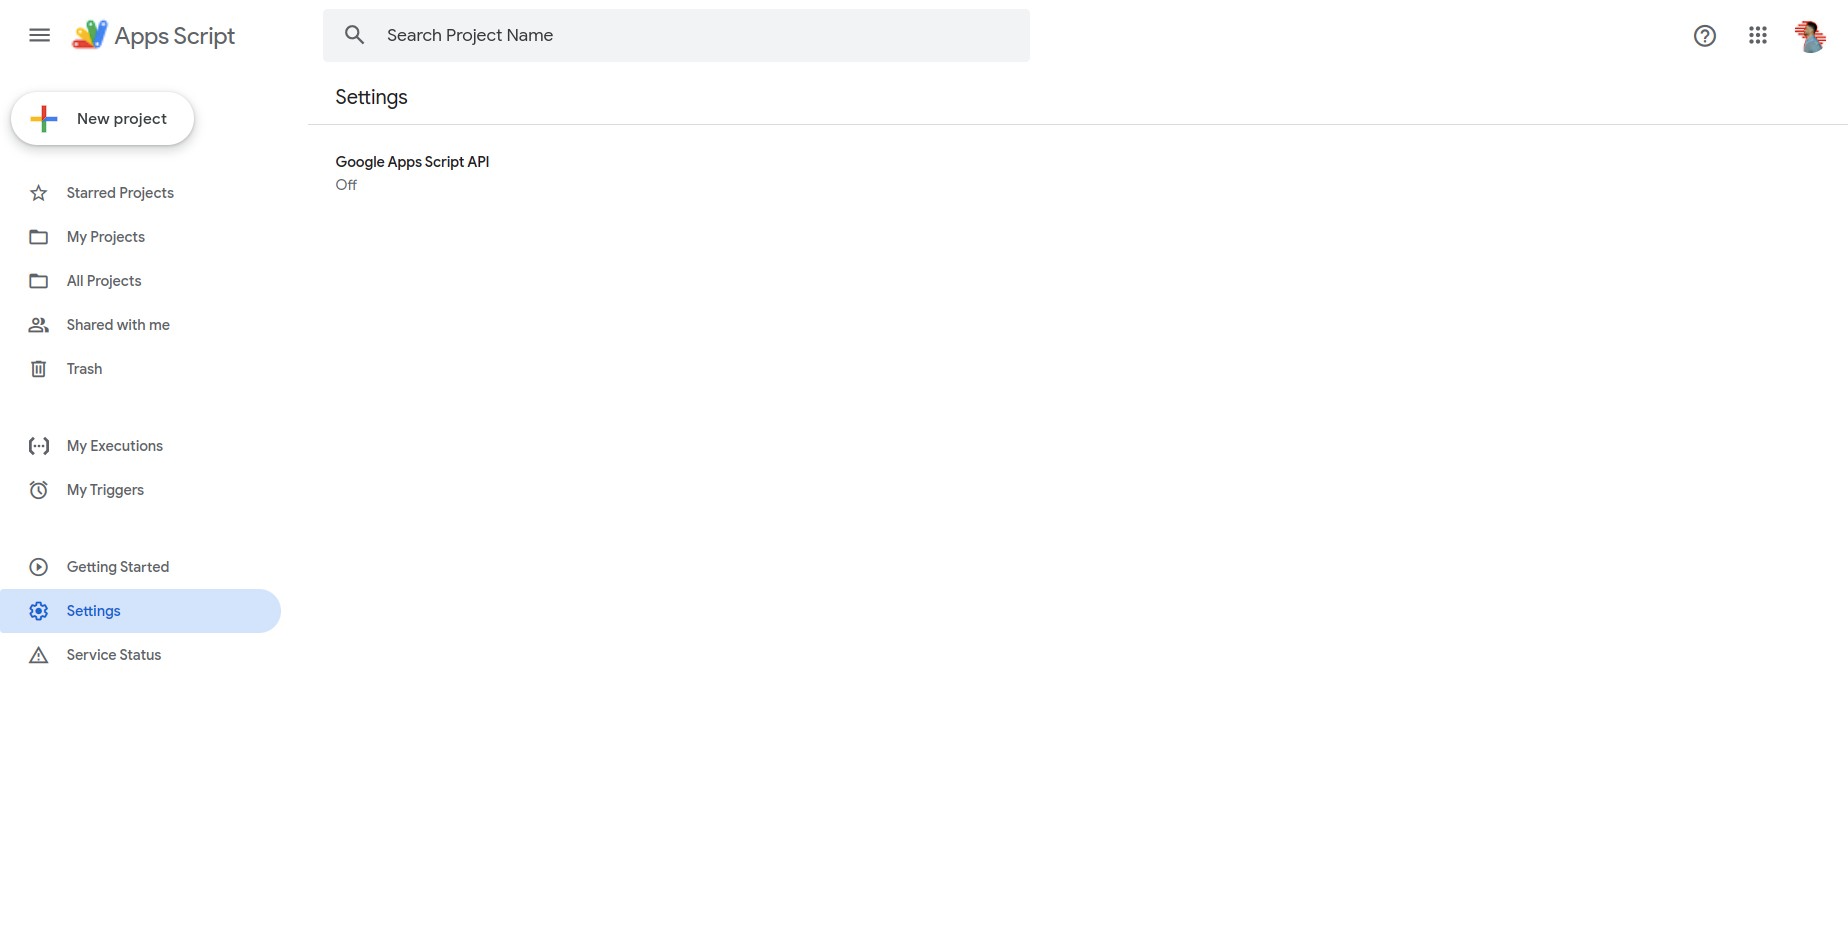
Task: Open the Google apps grid
Action: [1758, 36]
